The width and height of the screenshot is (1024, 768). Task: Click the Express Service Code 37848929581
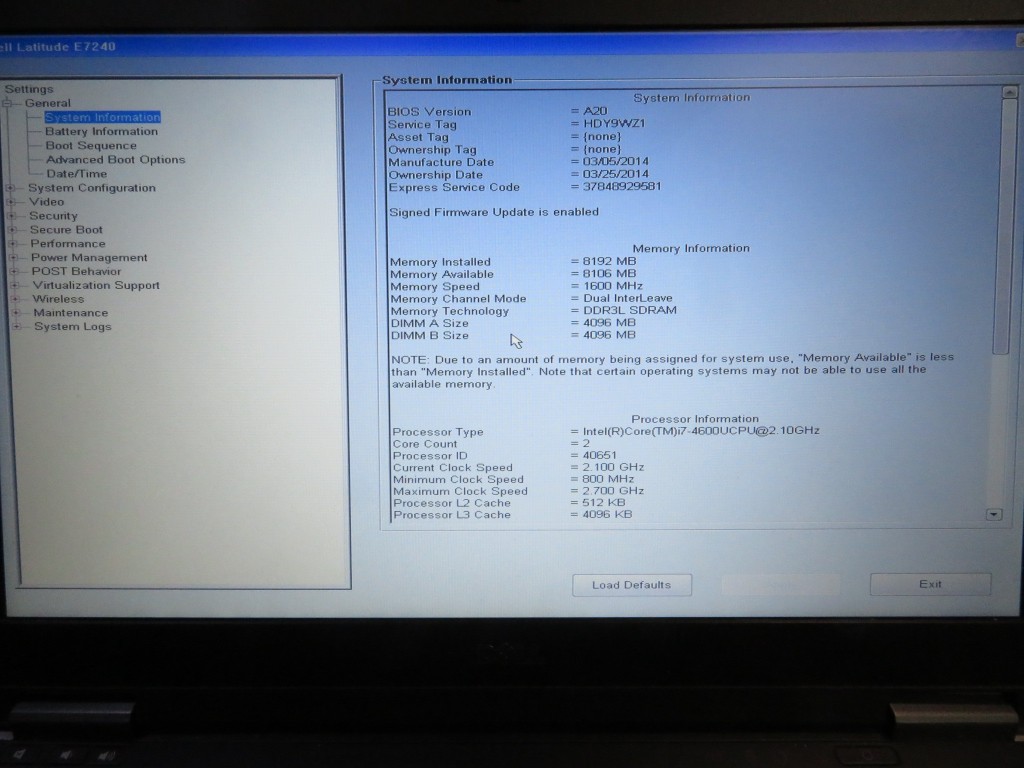(x=622, y=186)
